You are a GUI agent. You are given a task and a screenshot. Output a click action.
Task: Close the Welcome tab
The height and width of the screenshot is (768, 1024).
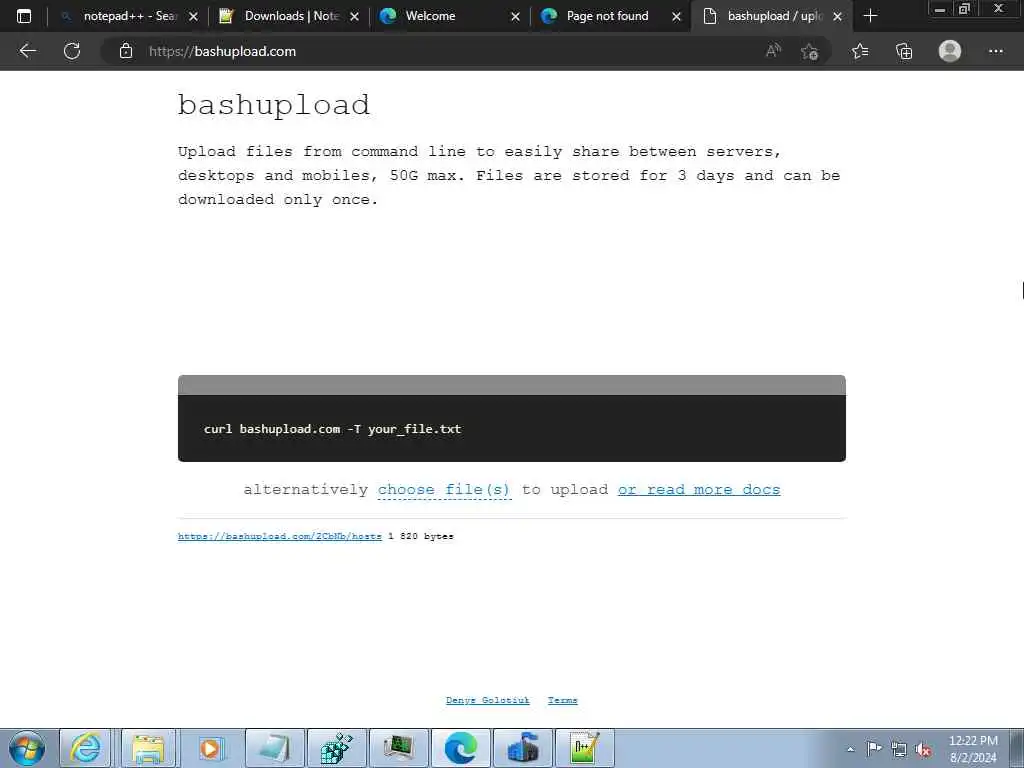(x=515, y=16)
